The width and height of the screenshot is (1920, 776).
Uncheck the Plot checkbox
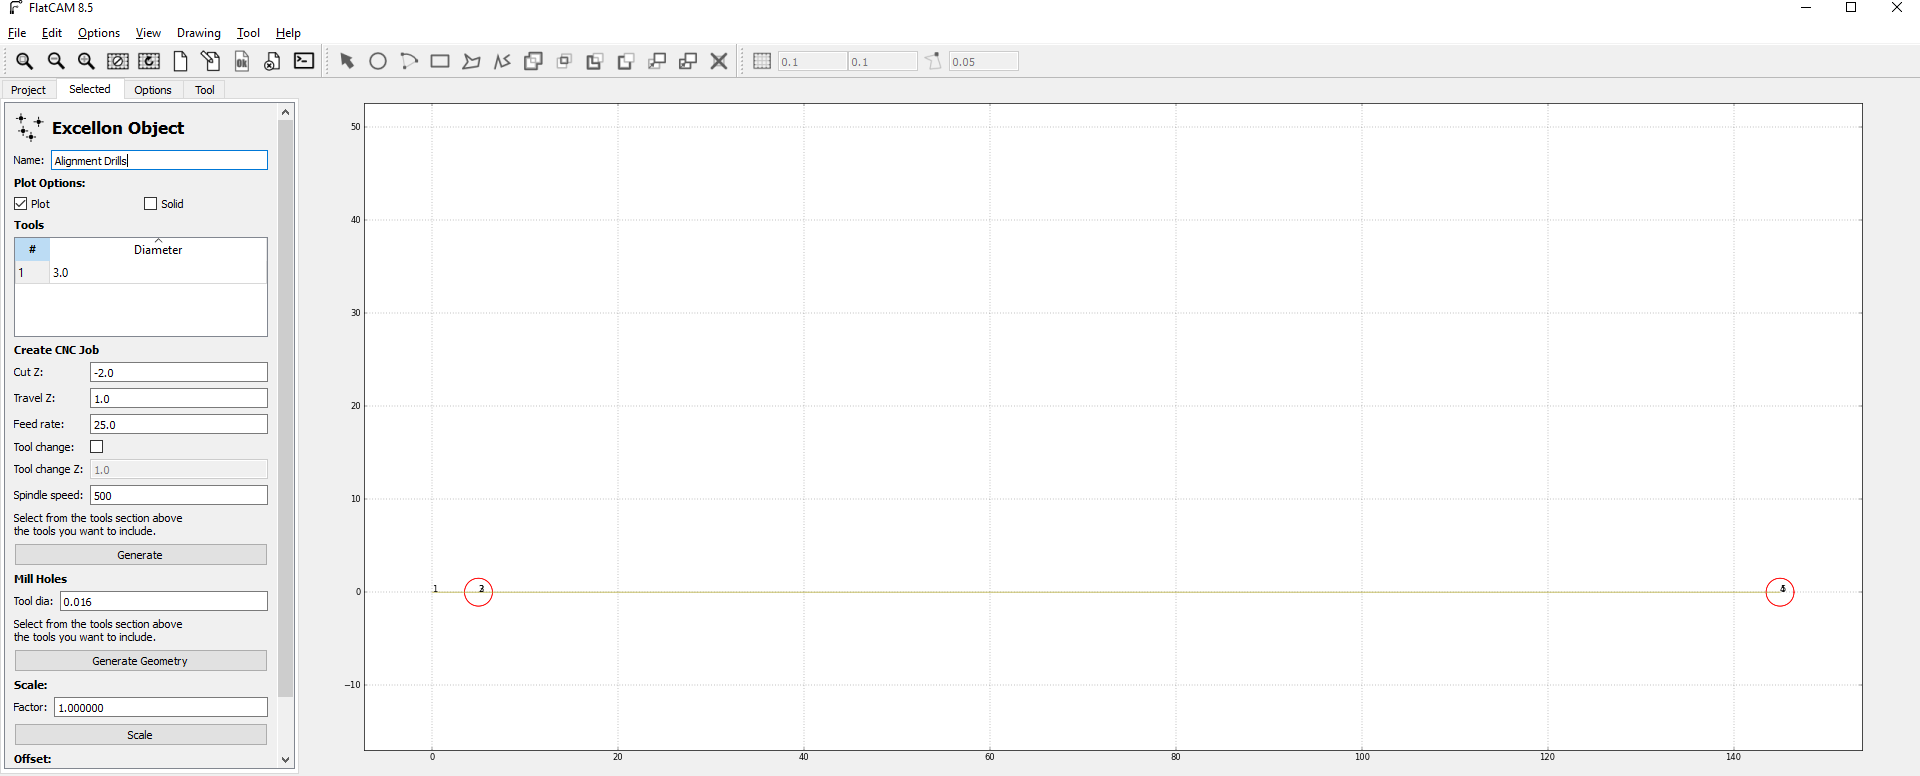point(21,204)
